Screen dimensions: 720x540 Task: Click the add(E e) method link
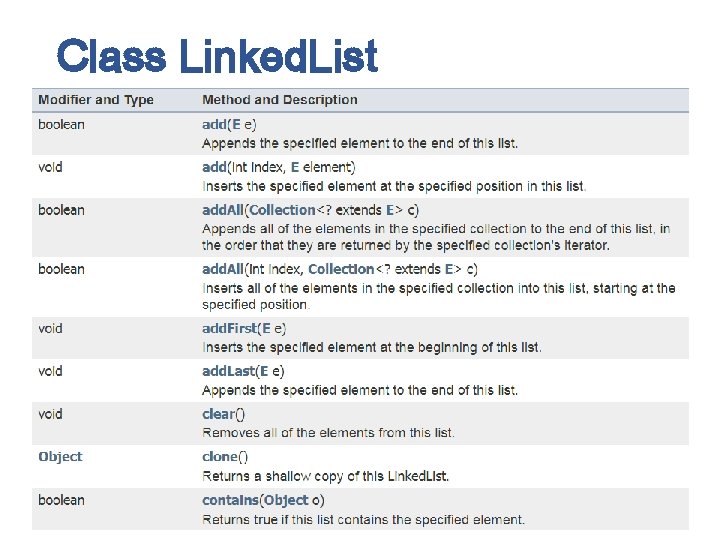click(214, 124)
